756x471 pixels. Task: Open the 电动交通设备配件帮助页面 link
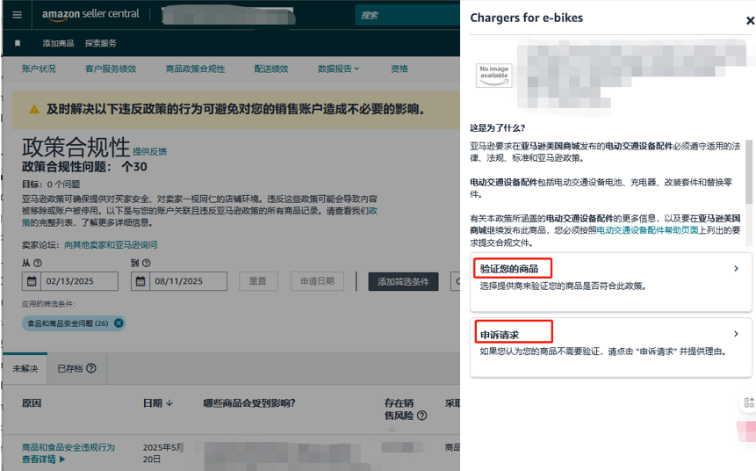click(x=648, y=230)
